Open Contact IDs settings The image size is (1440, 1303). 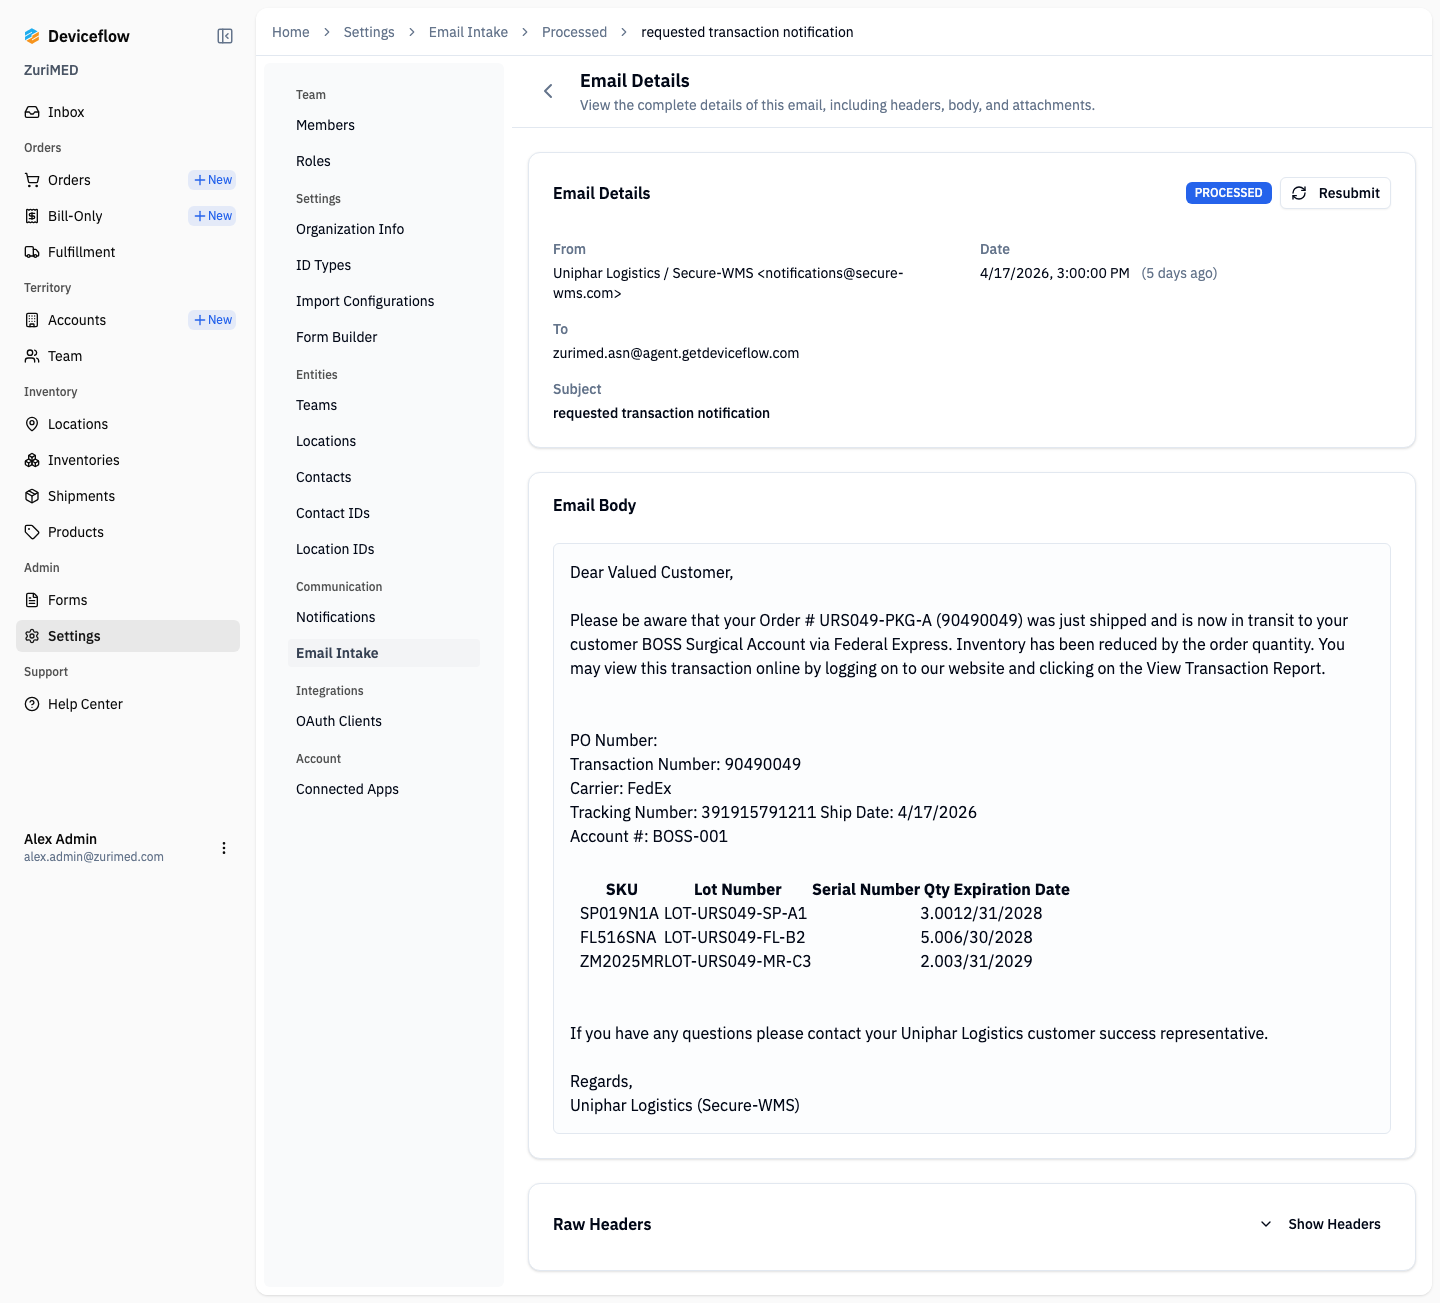click(384, 513)
